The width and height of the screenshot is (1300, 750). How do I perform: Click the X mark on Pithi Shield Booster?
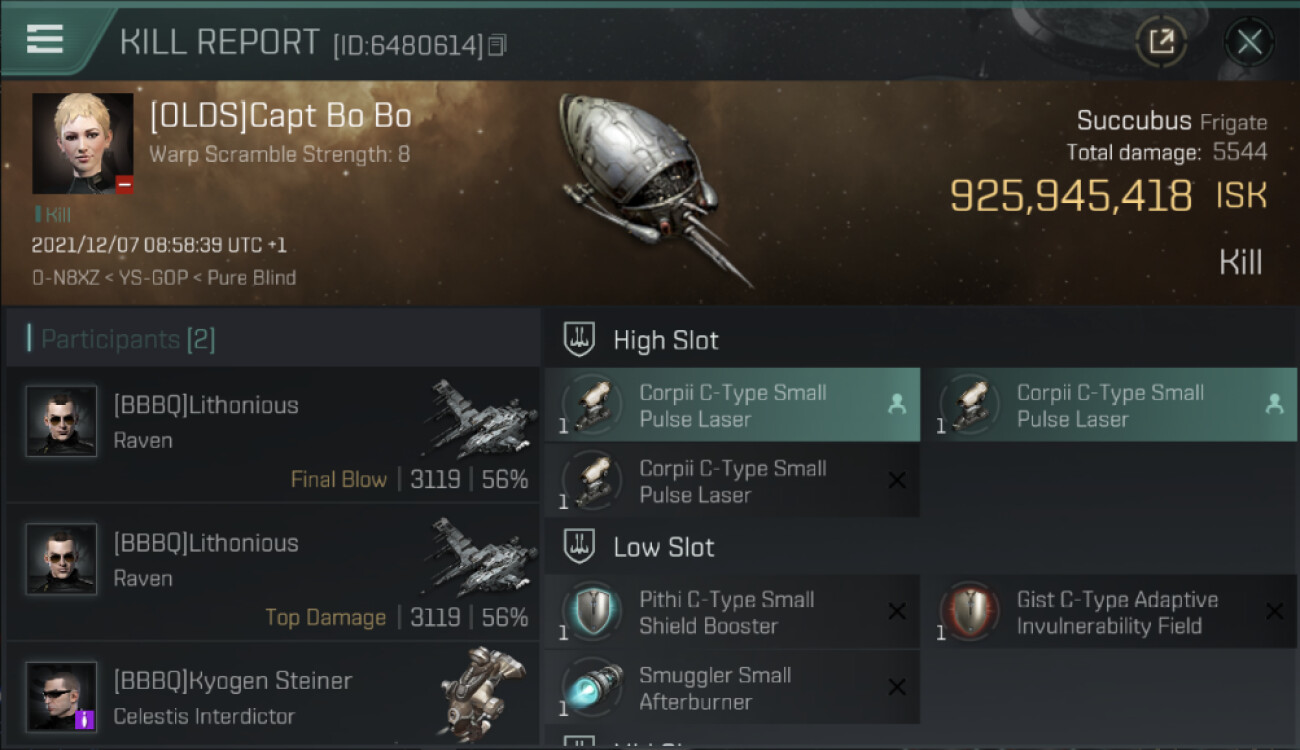897,611
